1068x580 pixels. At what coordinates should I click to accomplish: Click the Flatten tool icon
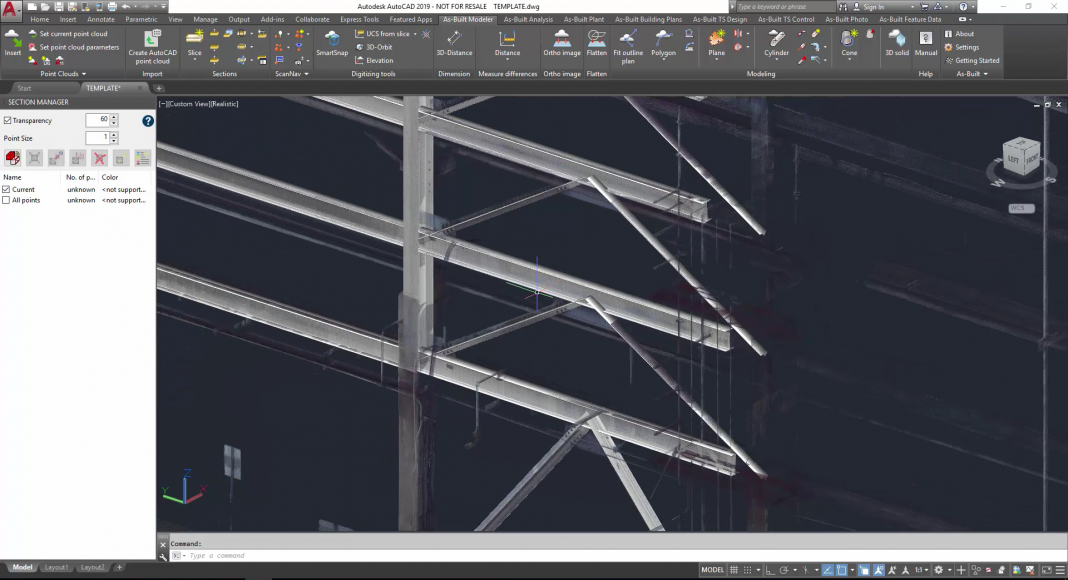pyautogui.click(x=597, y=42)
